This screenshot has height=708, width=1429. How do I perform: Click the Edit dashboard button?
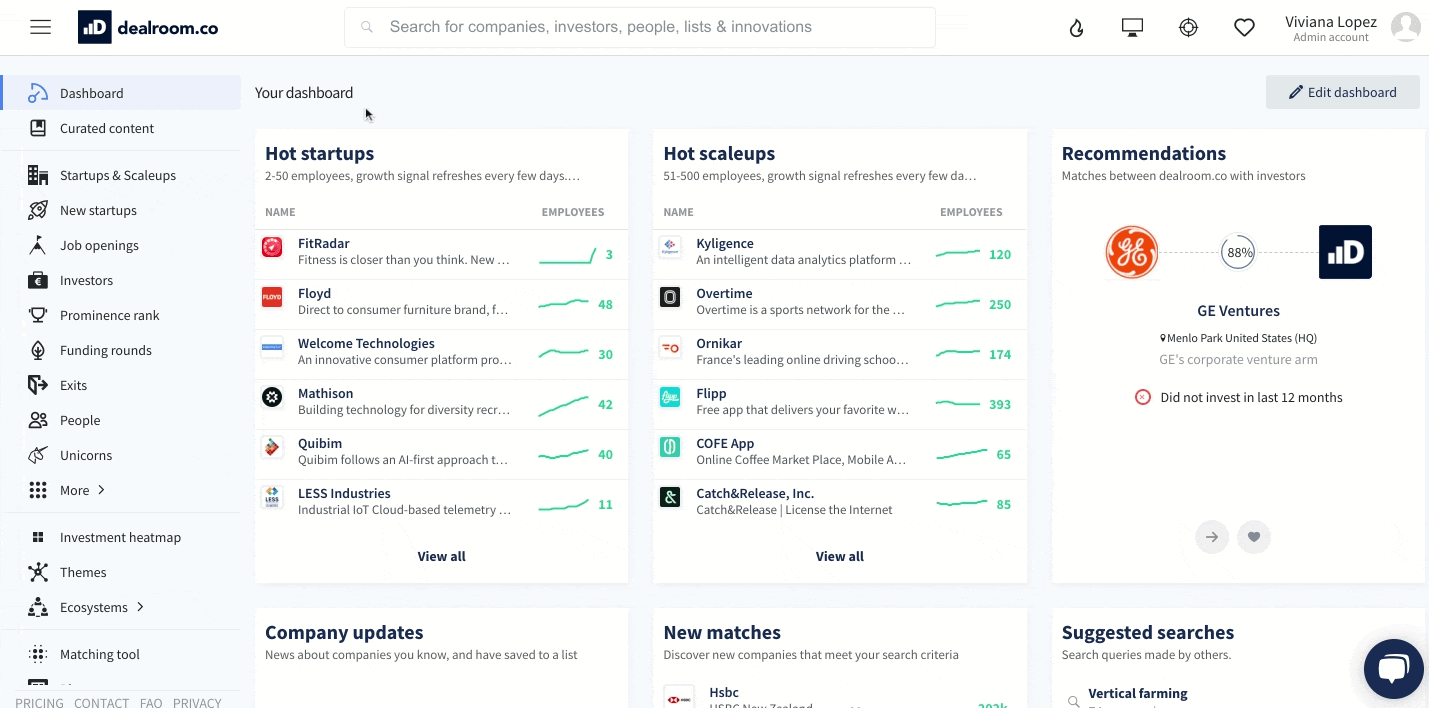tap(1343, 92)
